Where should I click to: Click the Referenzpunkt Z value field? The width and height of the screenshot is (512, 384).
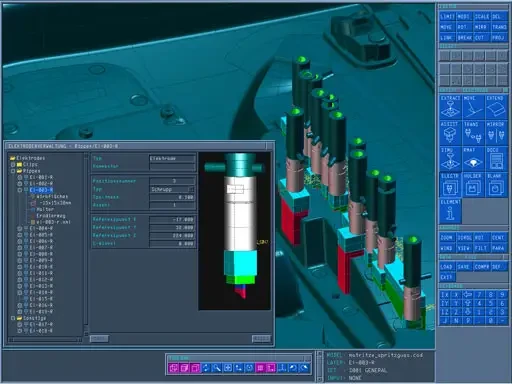click(x=172, y=236)
